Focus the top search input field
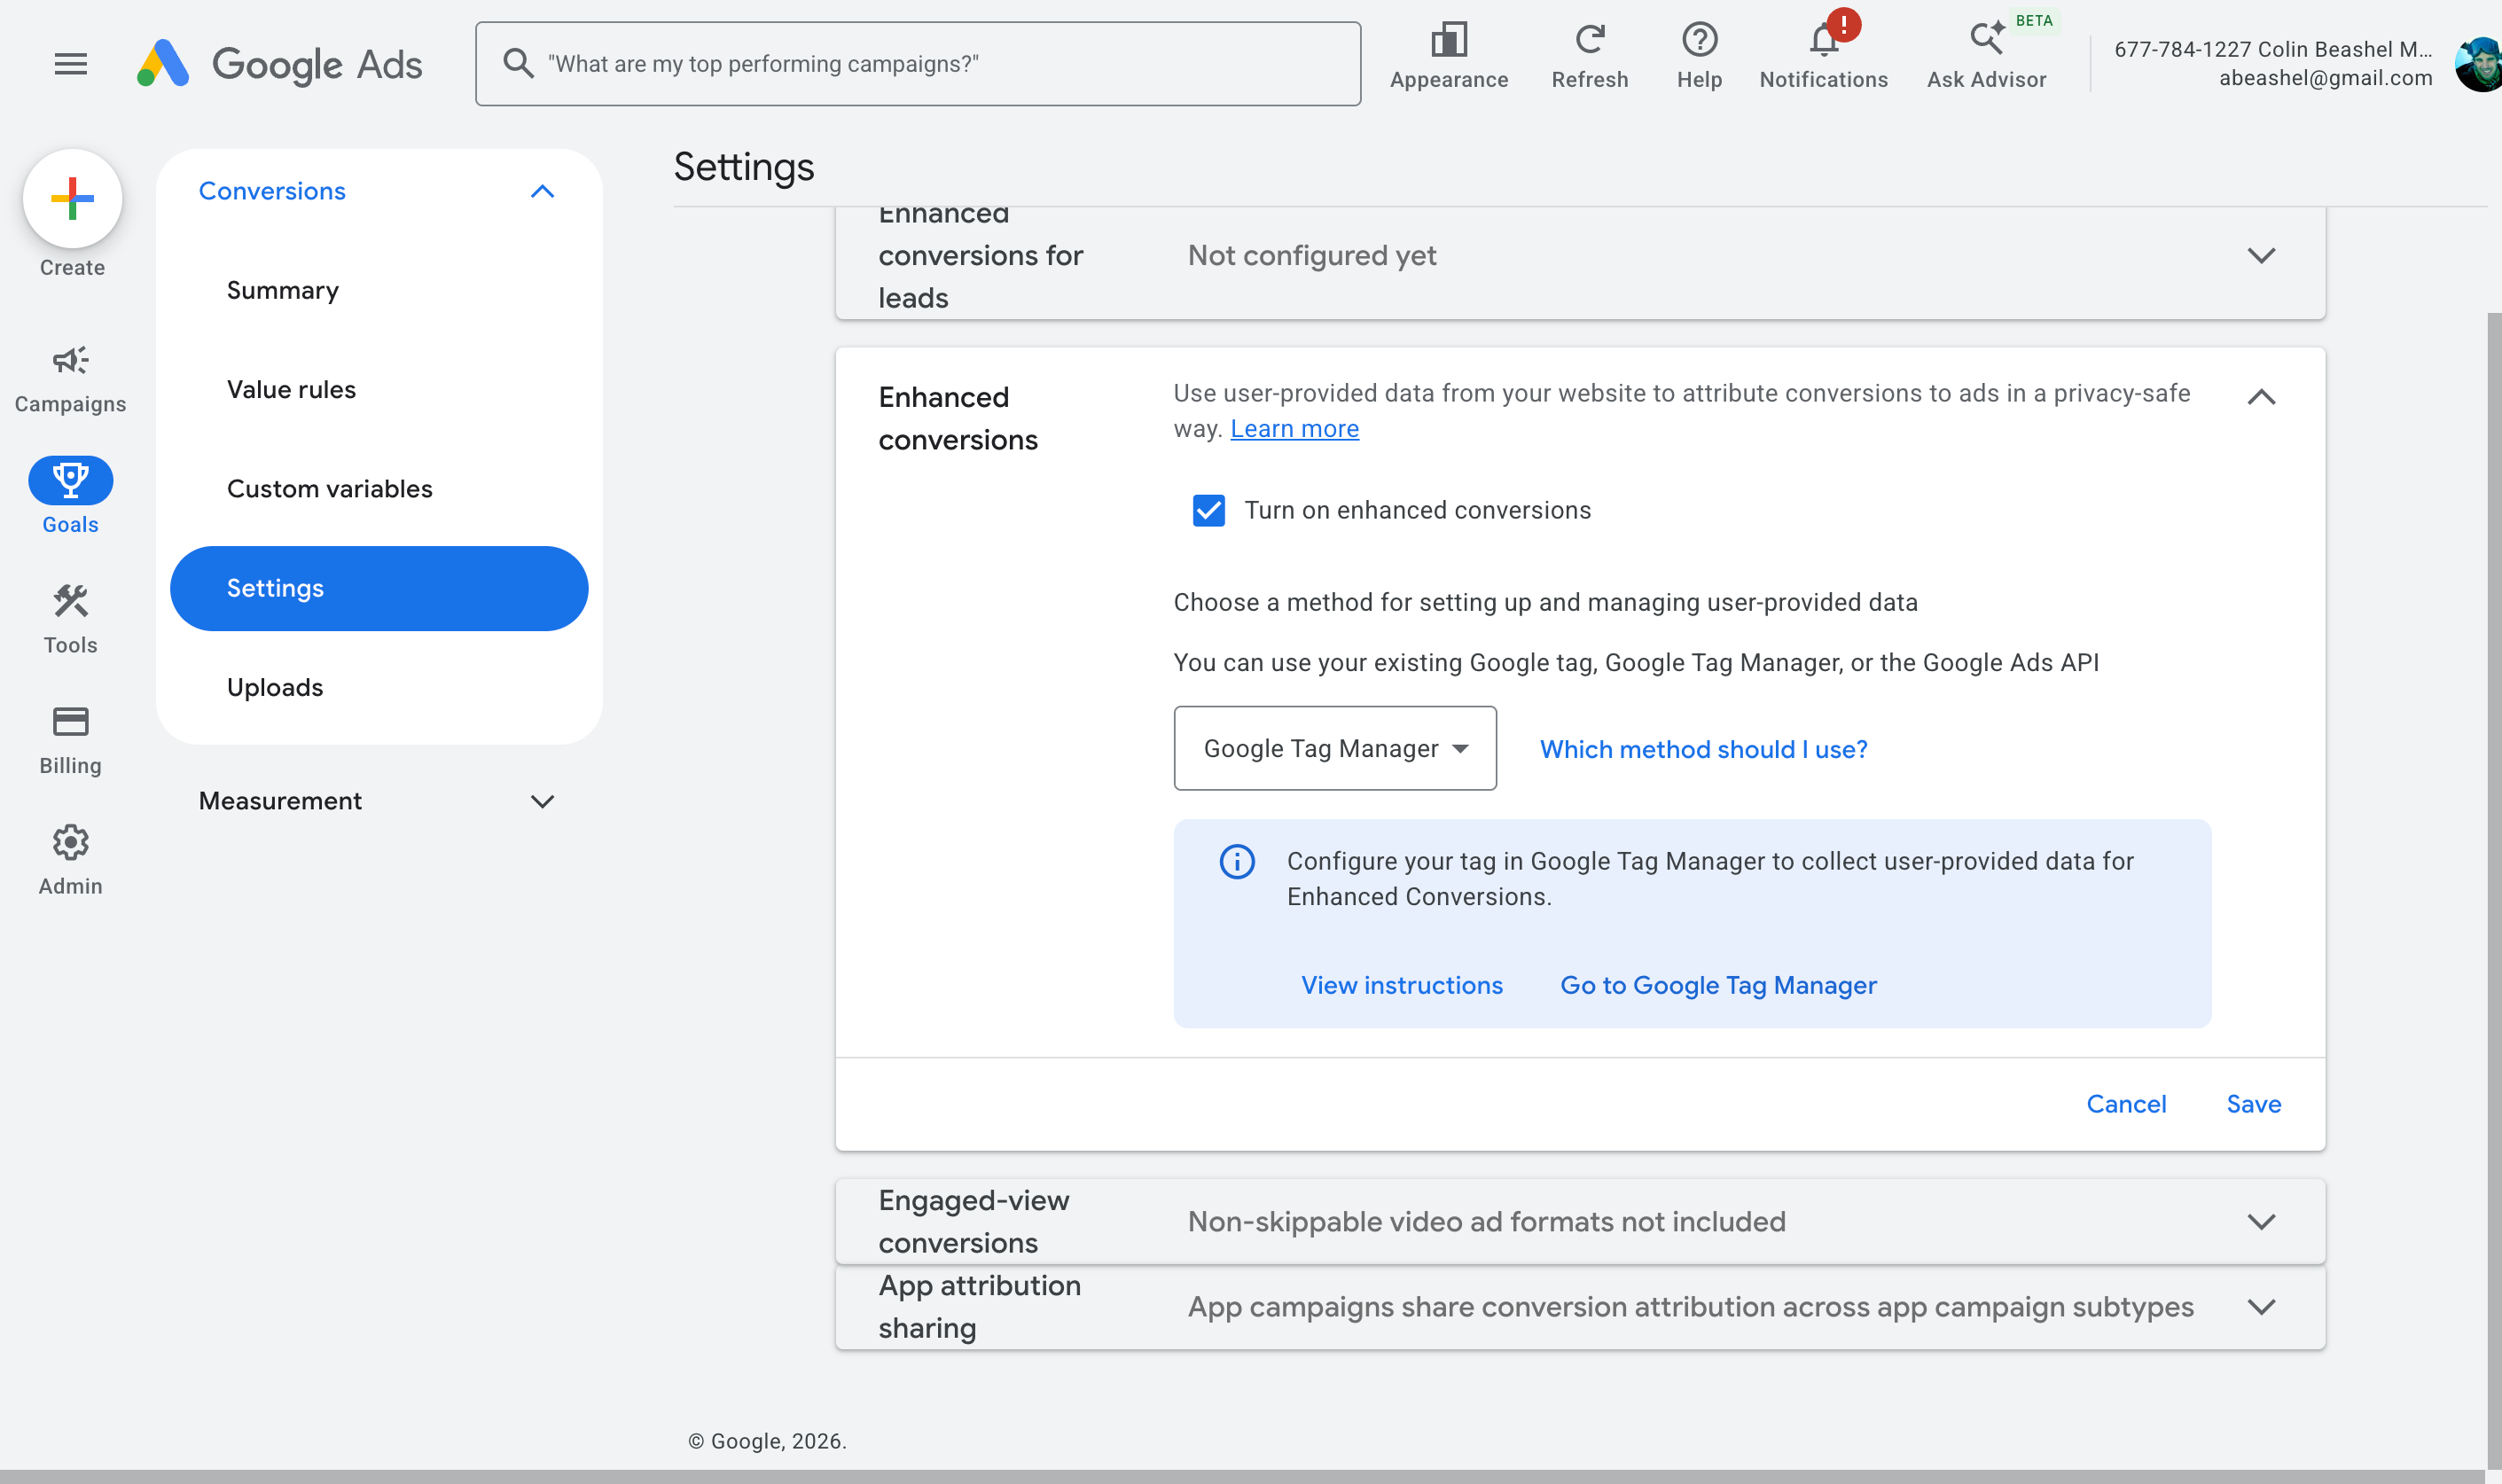This screenshot has height=1484, width=2502. point(917,64)
